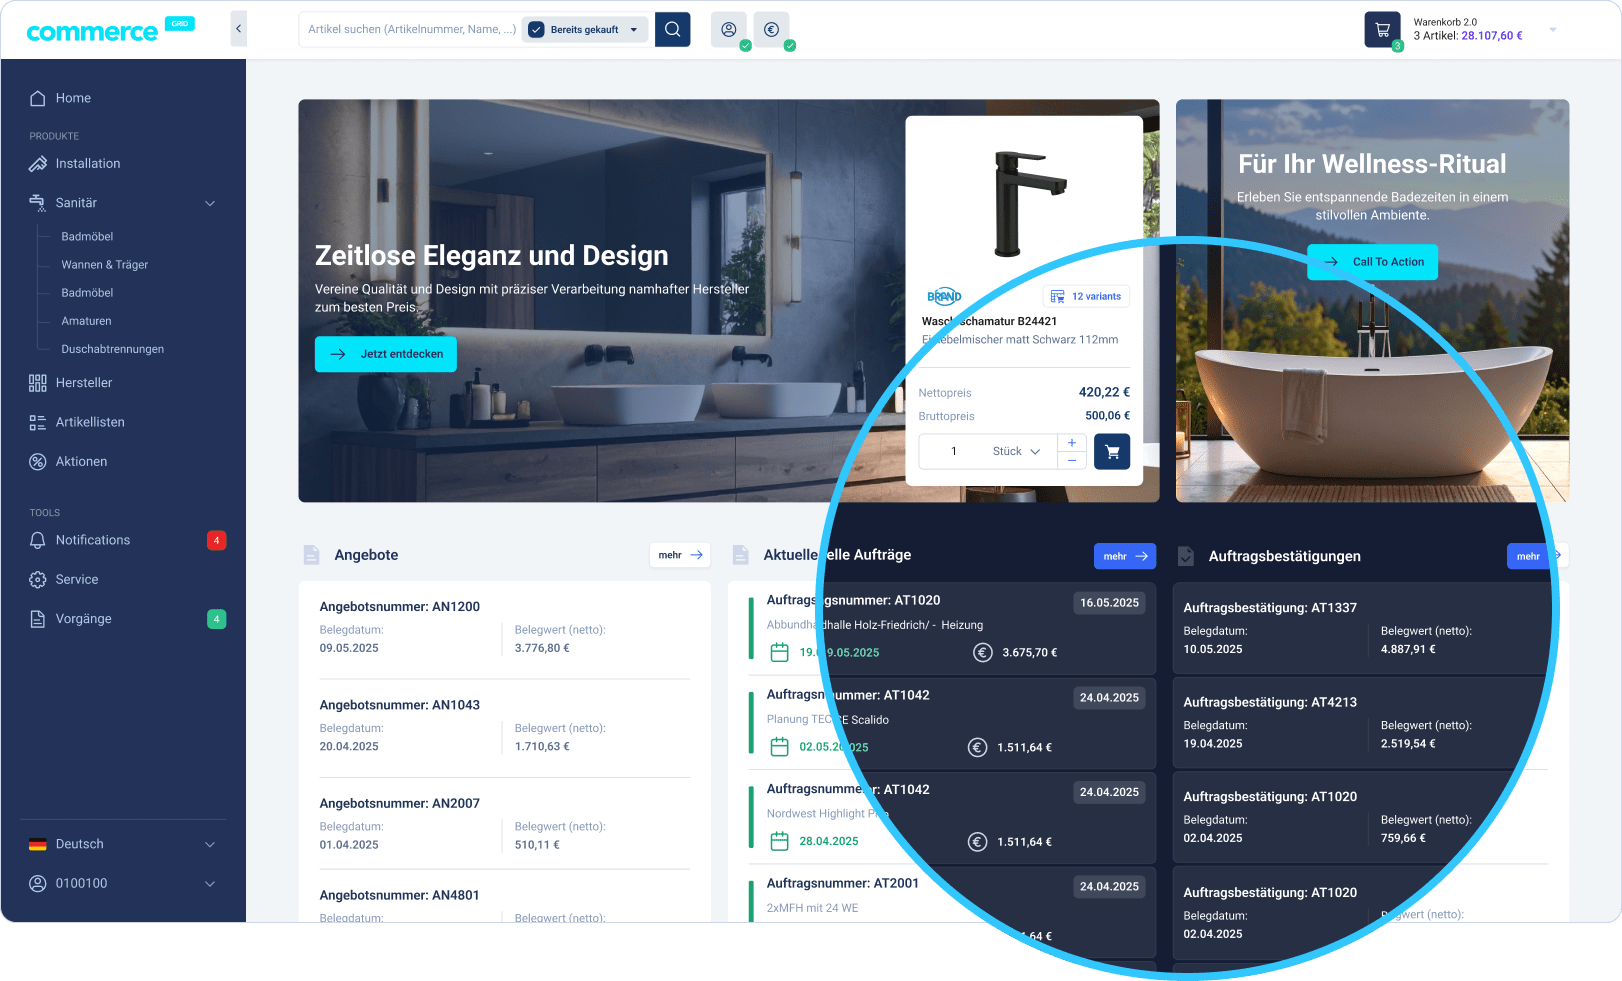The image size is (1622, 981).
Task: Open the 12 variants badge
Action: click(x=1086, y=296)
